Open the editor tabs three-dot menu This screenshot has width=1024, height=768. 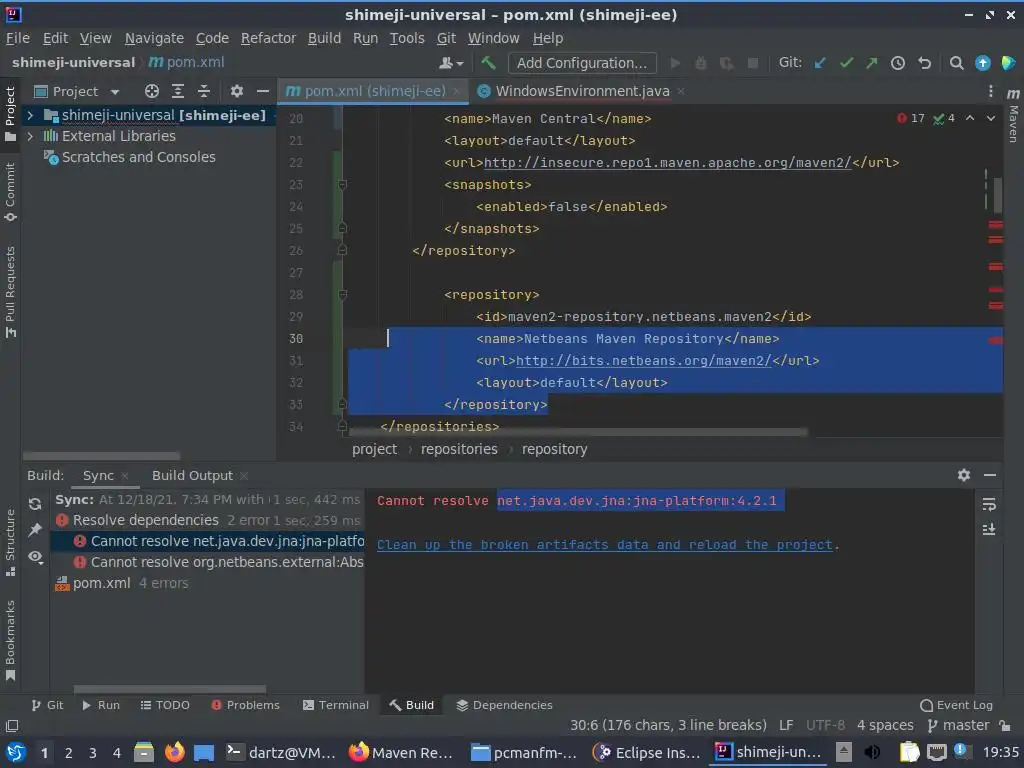coord(990,91)
